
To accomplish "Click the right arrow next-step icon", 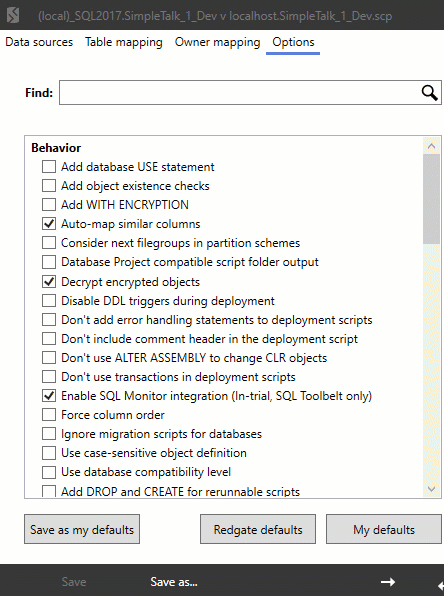I will click(x=387, y=582).
